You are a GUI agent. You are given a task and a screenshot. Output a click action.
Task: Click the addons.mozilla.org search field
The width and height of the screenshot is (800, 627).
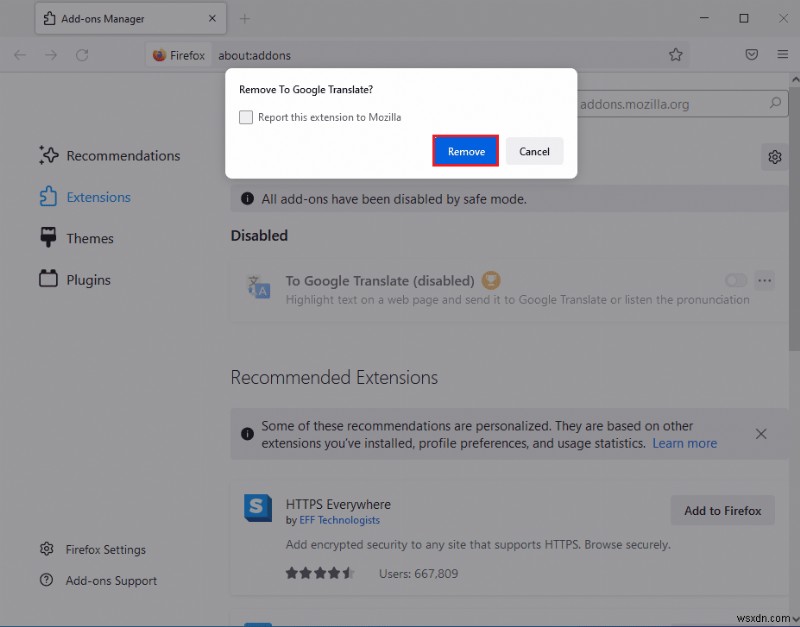pyautogui.click(x=690, y=103)
